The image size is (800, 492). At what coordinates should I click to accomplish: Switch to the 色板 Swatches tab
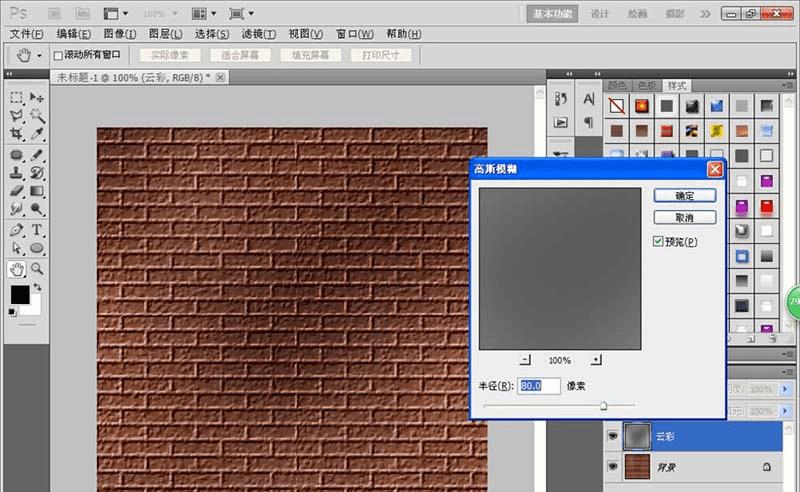pyautogui.click(x=649, y=85)
